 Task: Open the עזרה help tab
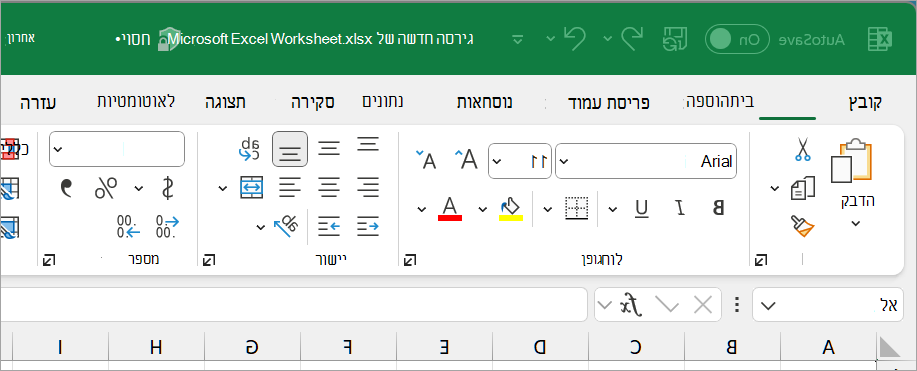(38, 103)
